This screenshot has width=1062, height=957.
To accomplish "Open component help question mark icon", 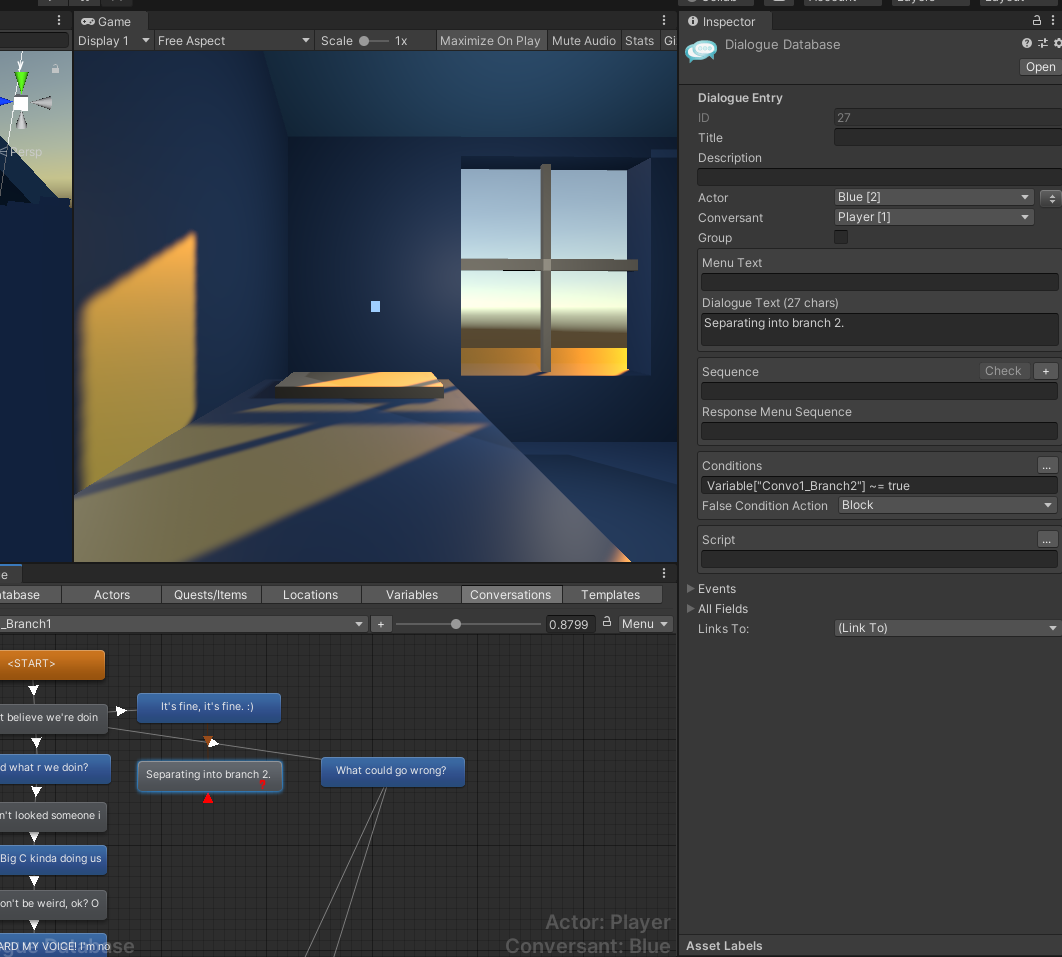I will point(1027,43).
